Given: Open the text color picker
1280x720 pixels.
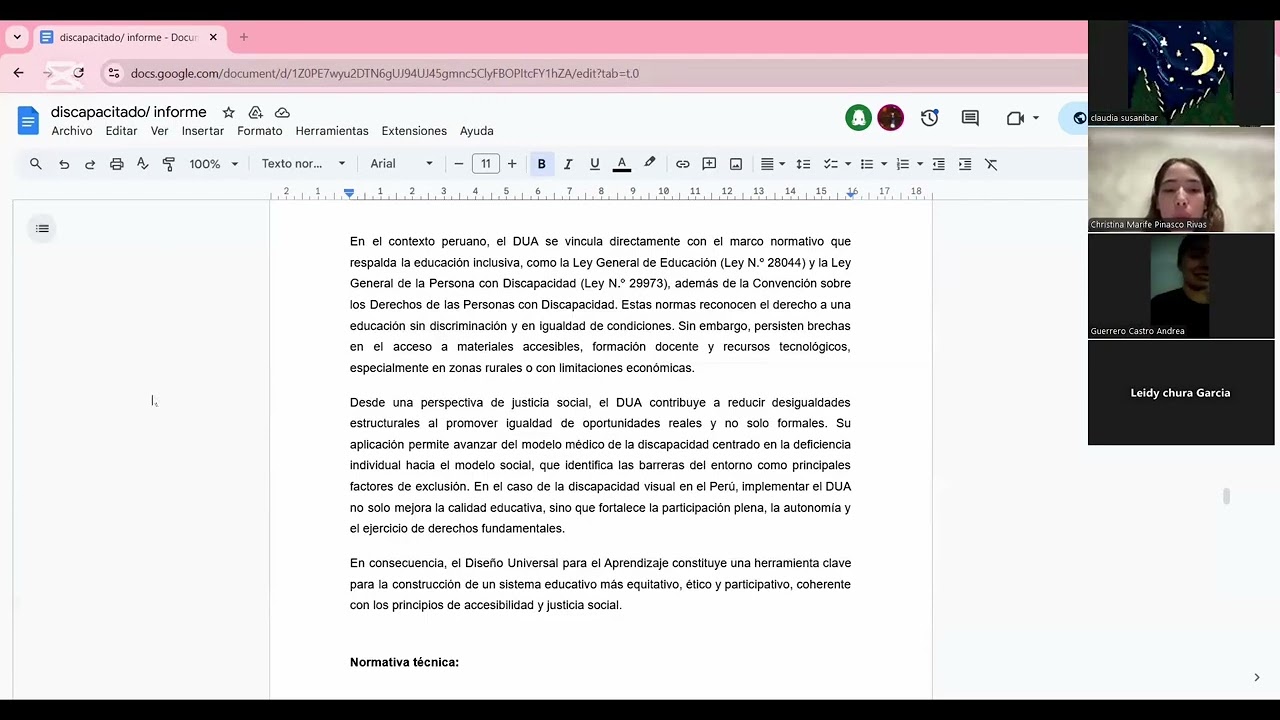Looking at the screenshot, I should pos(622,164).
